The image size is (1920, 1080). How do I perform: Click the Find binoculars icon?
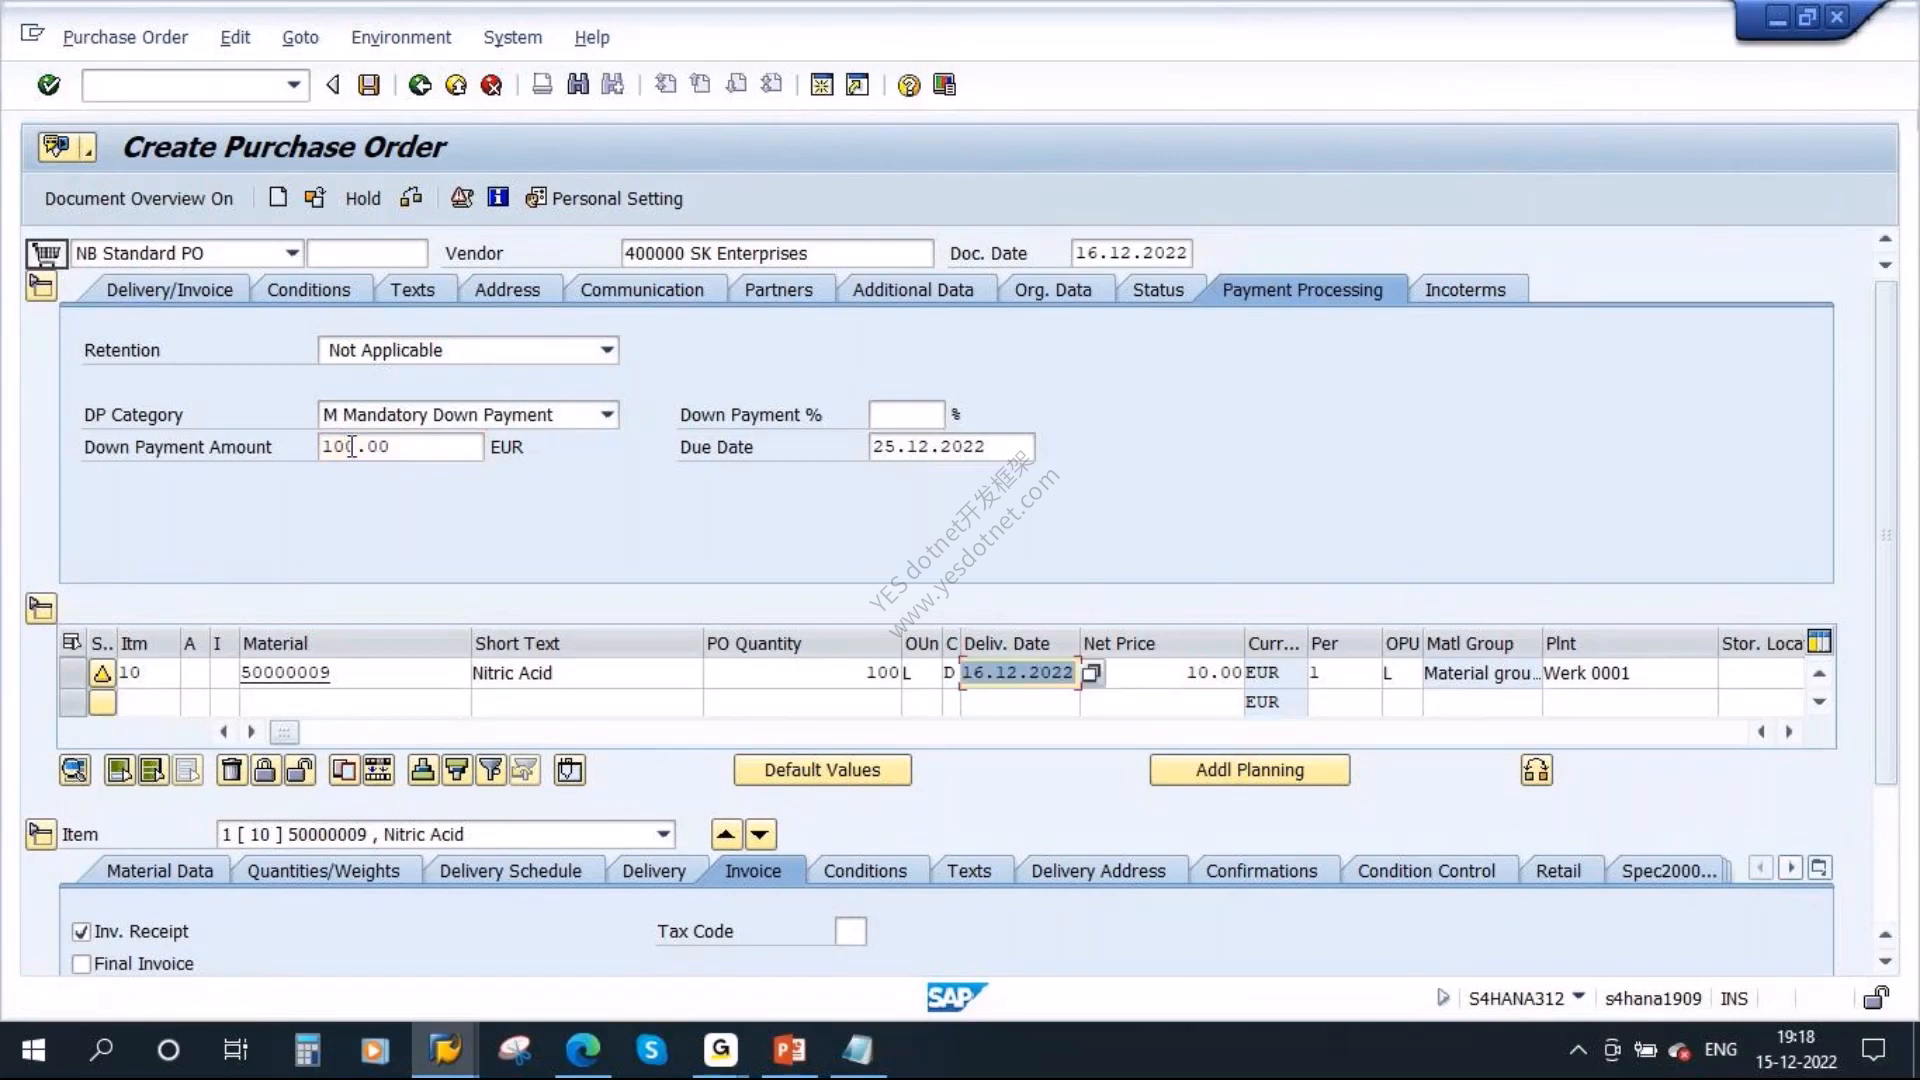[578, 85]
